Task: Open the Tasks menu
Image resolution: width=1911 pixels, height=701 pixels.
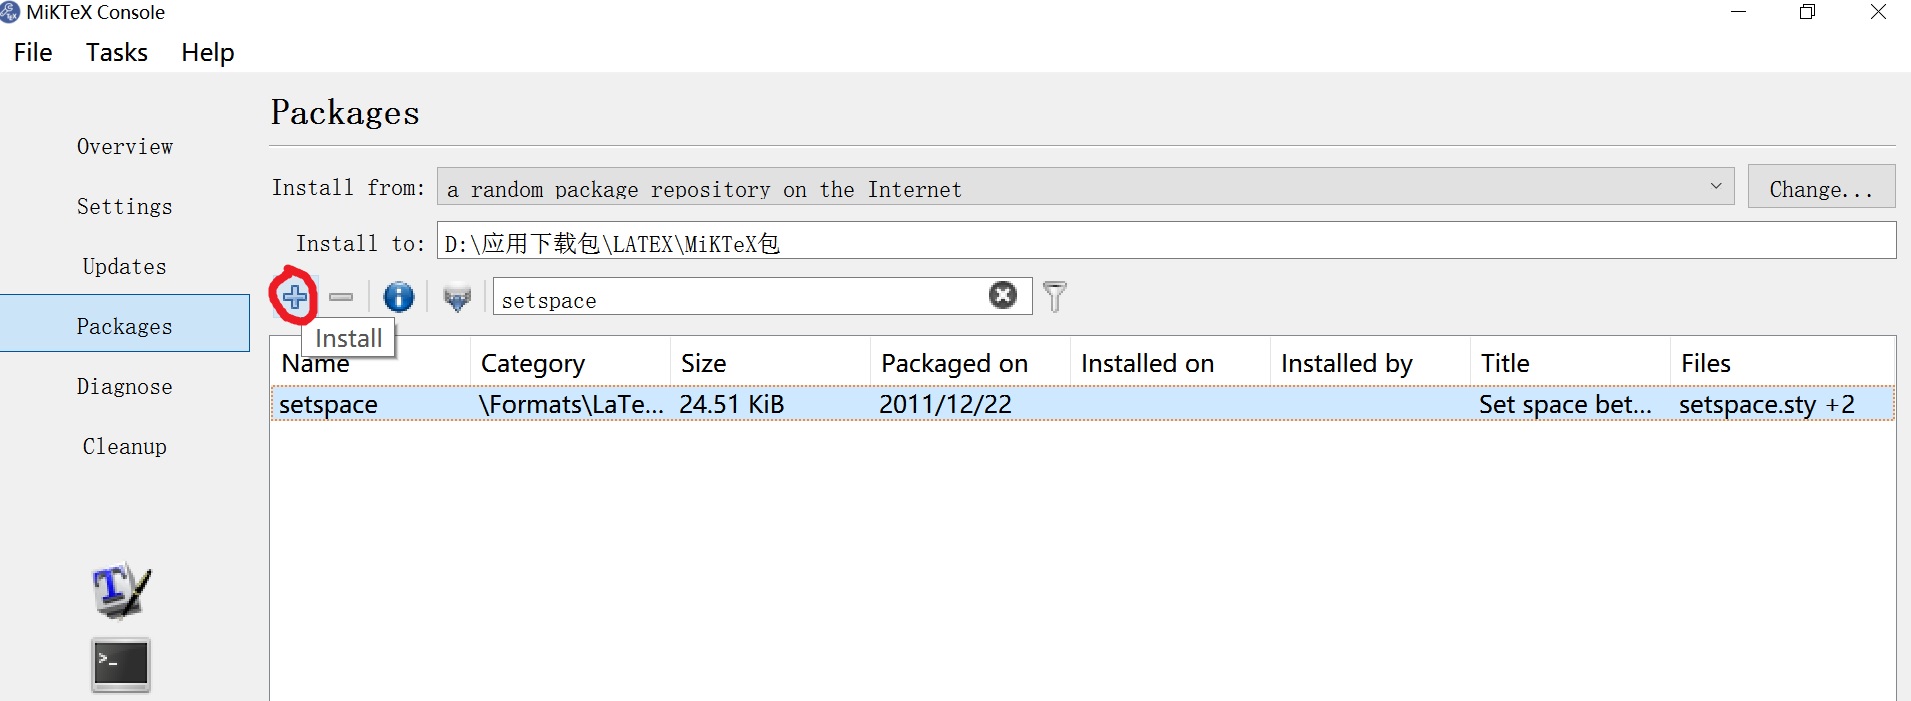Action: tap(117, 52)
